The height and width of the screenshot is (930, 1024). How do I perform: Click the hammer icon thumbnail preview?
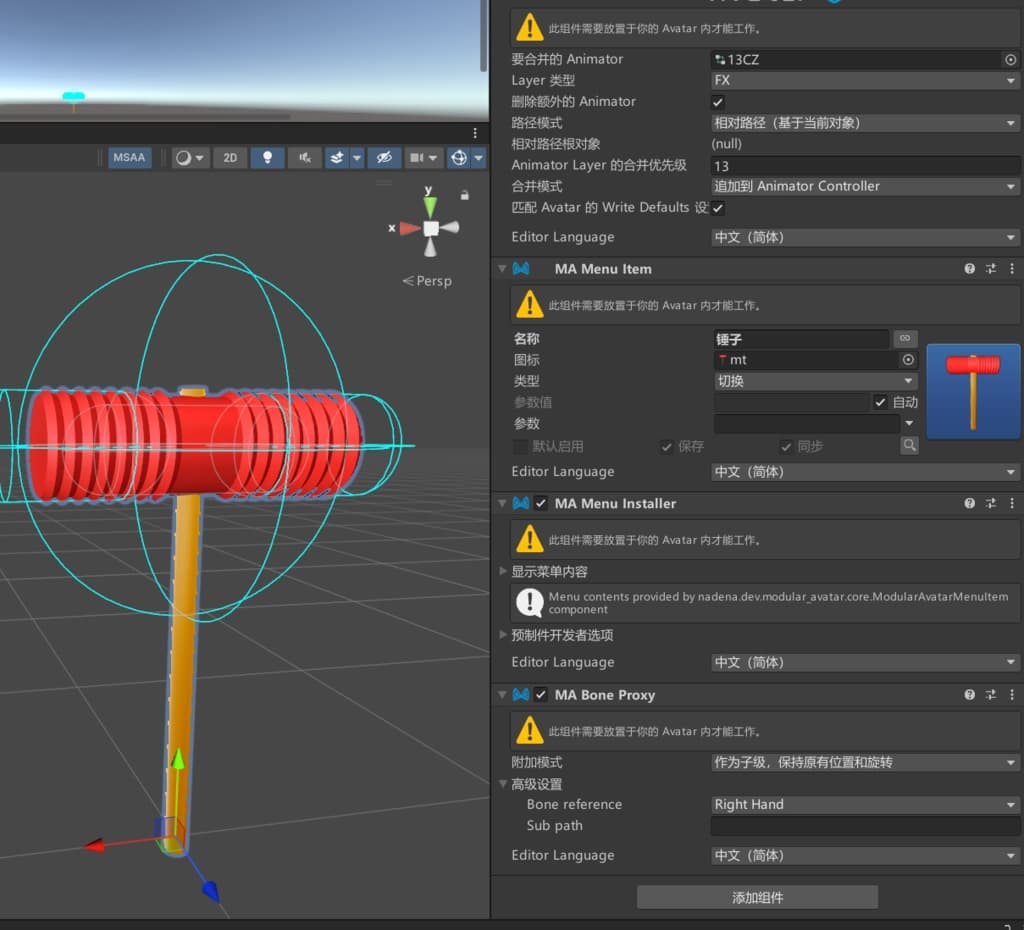pyautogui.click(x=972, y=391)
